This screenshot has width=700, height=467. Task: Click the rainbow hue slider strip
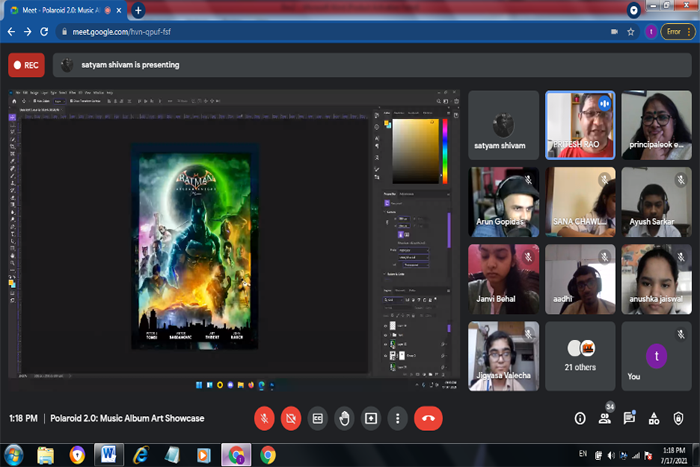(445, 151)
